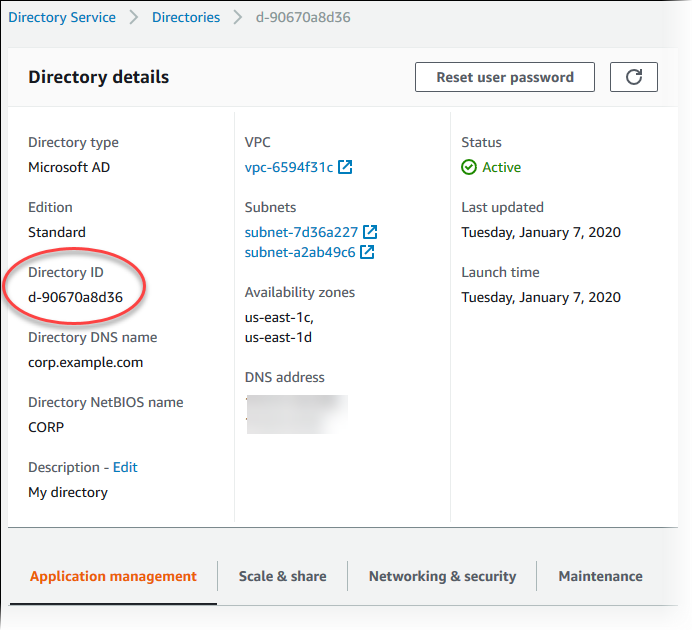Select the Application management tab
This screenshot has height=631, width=693.
click(113, 576)
